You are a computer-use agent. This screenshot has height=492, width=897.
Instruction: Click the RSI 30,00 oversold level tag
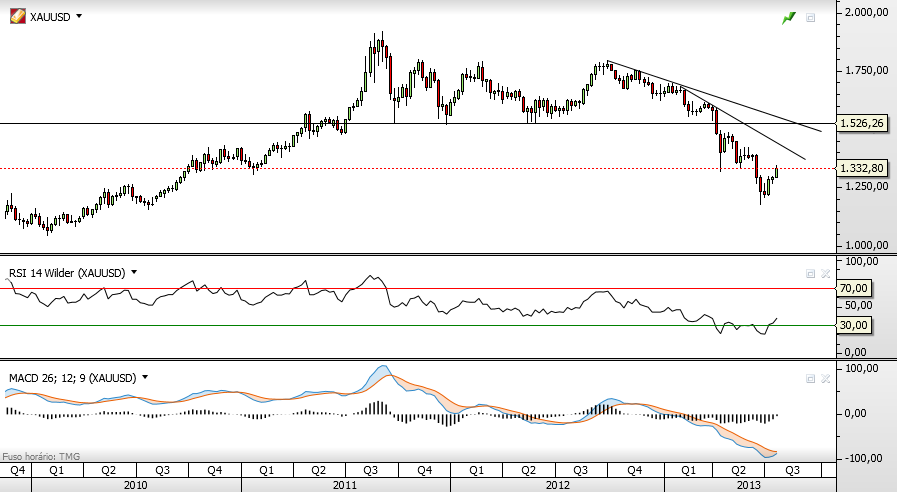(854, 326)
